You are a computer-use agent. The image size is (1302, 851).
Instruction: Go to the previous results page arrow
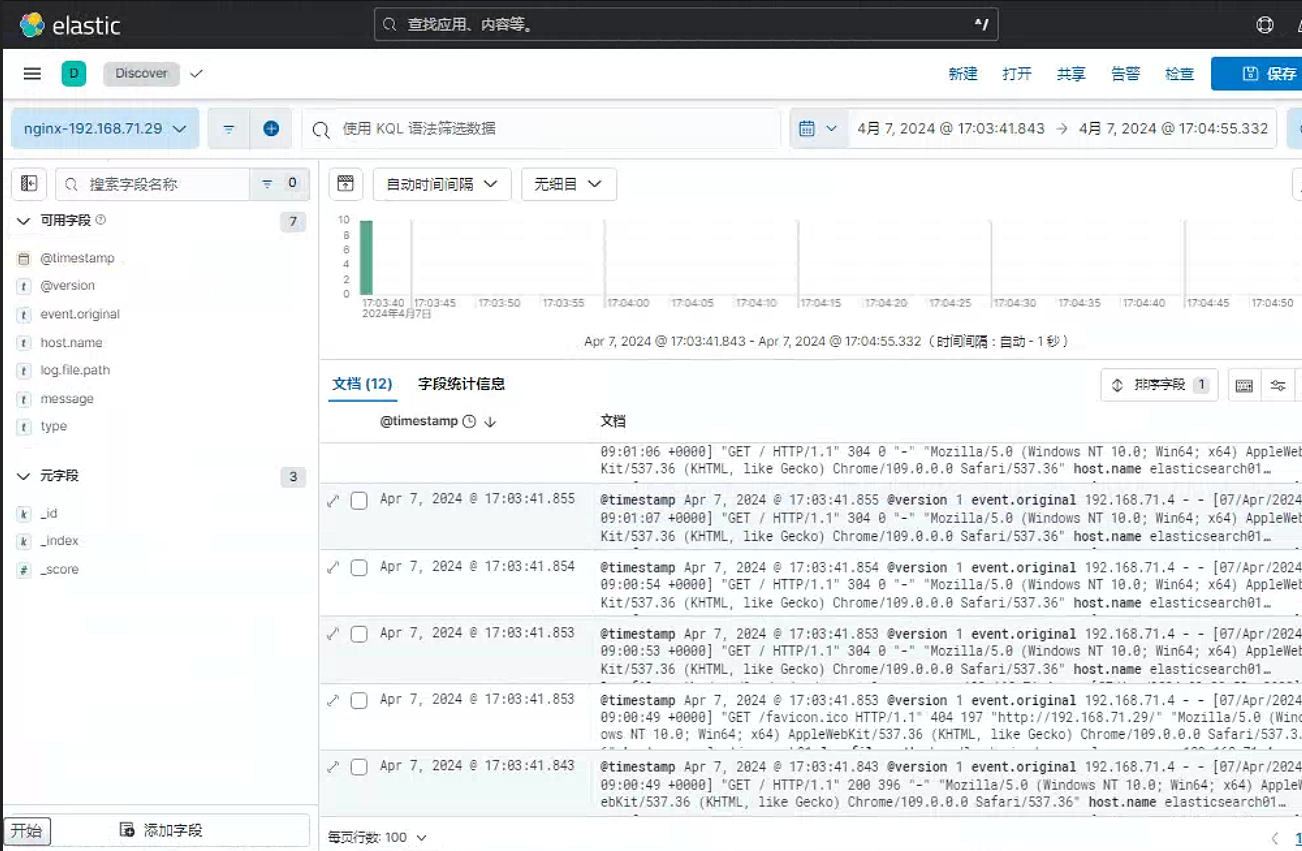1275,838
